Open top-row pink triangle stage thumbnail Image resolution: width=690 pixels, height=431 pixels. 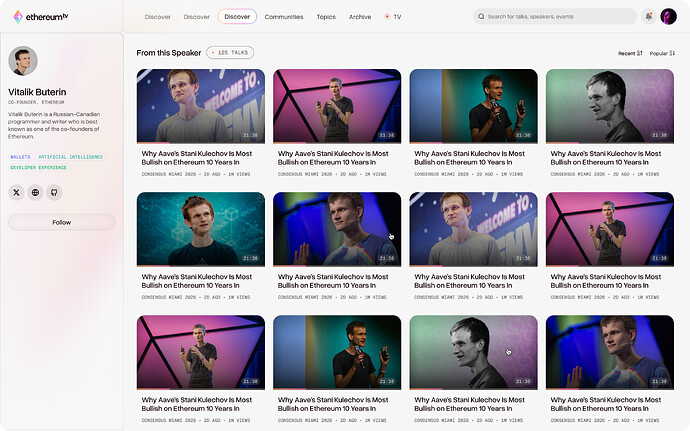(337, 106)
